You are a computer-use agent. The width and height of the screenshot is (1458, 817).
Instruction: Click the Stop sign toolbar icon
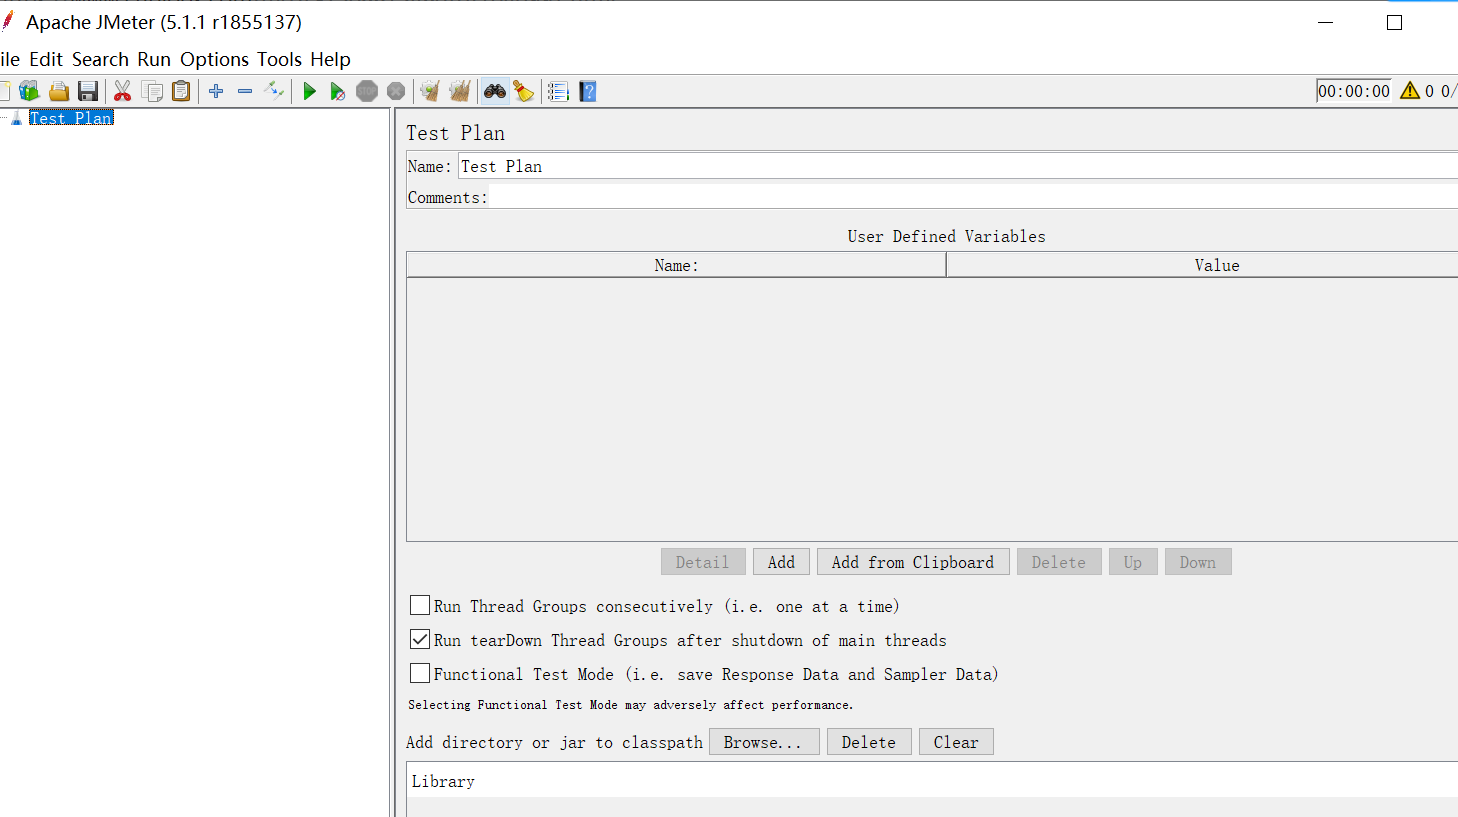point(367,91)
